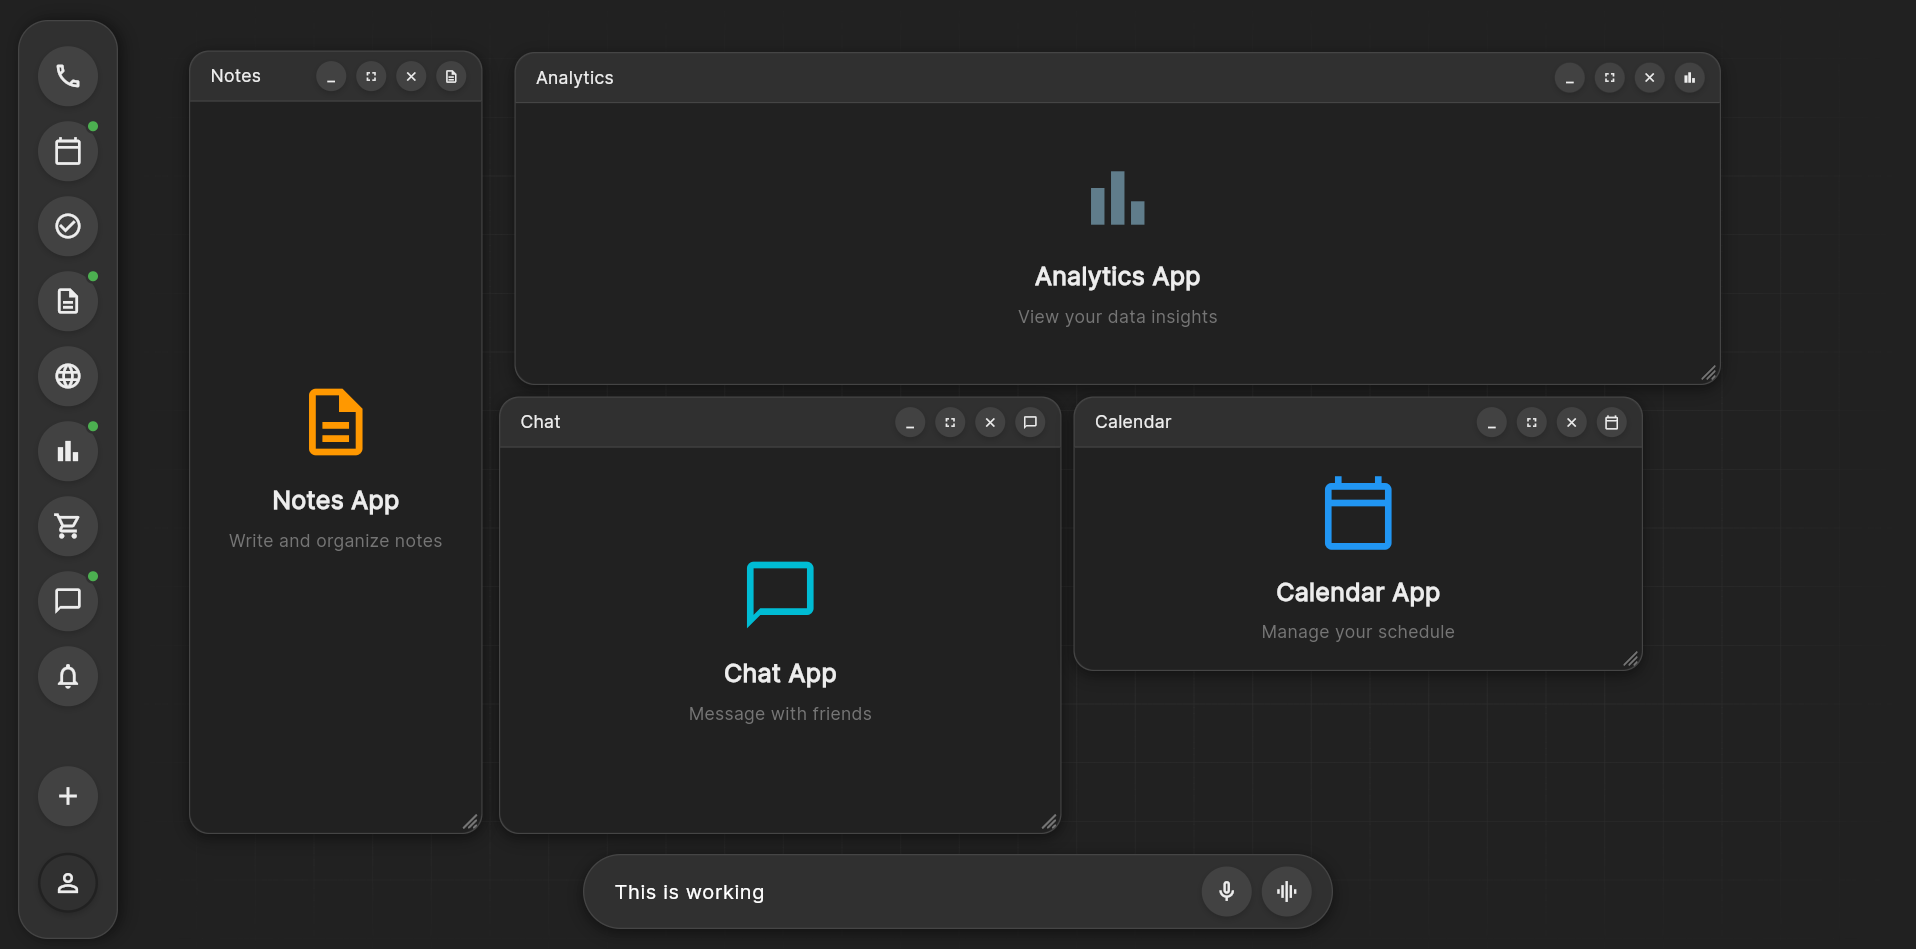
Task: Click the 'View your data insights' text
Action: click(1118, 317)
